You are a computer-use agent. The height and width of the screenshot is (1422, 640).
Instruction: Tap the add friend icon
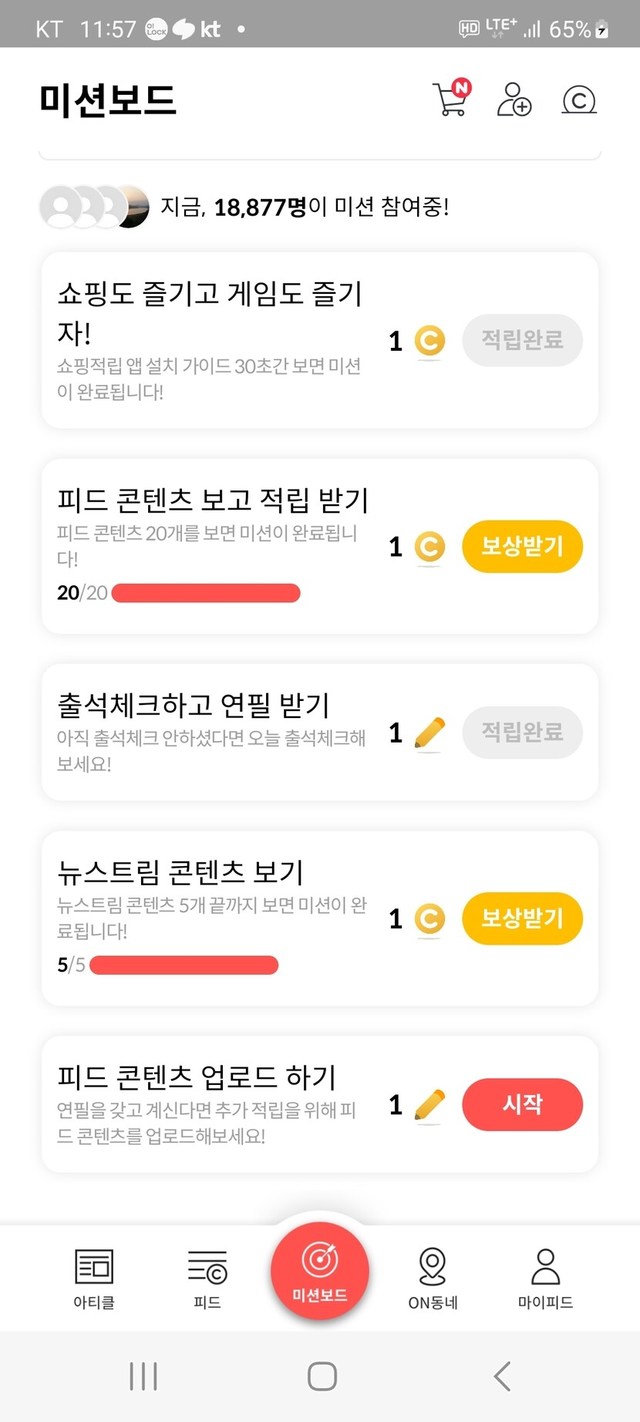[x=514, y=100]
